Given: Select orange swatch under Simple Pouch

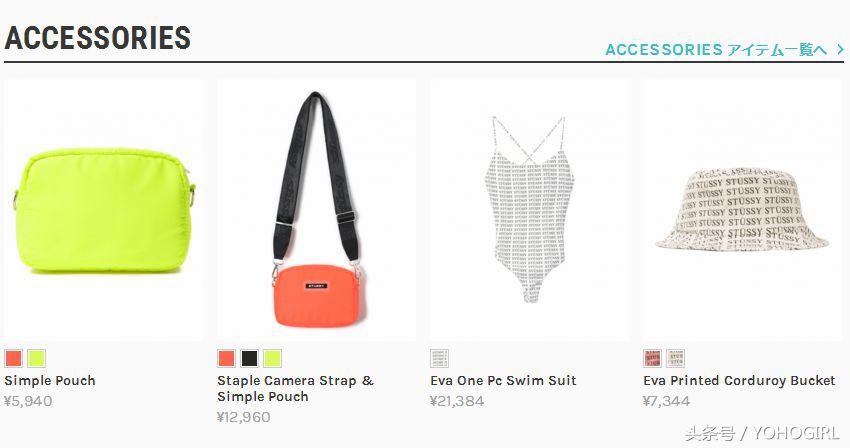Looking at the screenshot, I should pos(14,358).
